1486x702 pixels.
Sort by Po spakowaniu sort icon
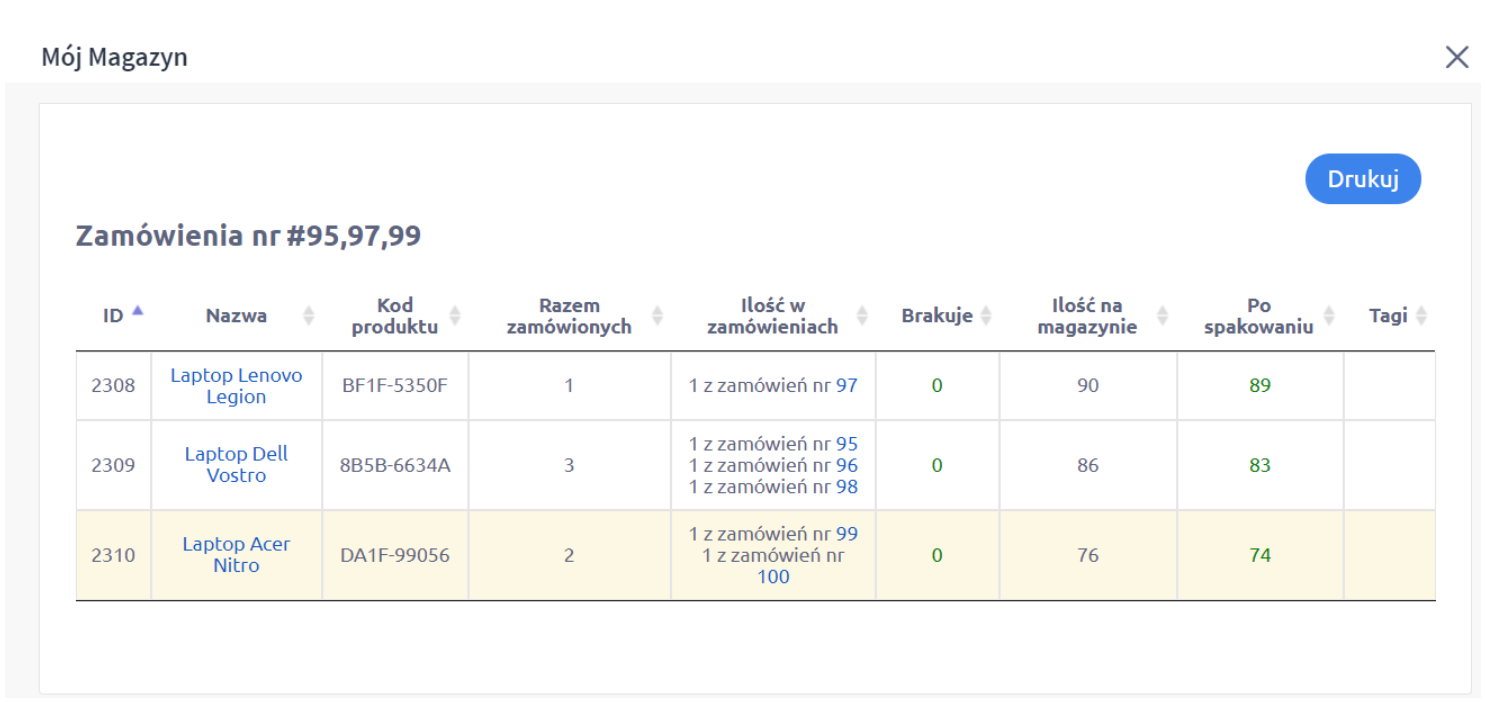click(1329, 316)
